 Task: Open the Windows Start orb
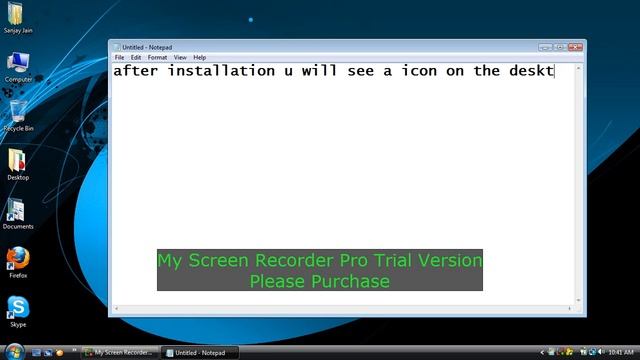(x=15, y=351)
